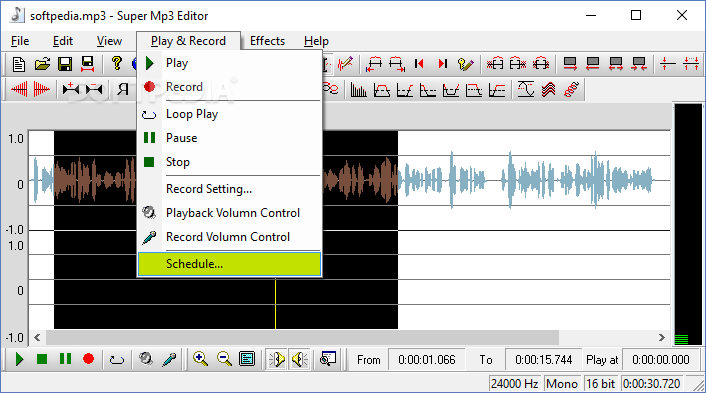706x393 pixels.
Task: Click the green Stop square in the bottom toolbar
Action: 42,359
